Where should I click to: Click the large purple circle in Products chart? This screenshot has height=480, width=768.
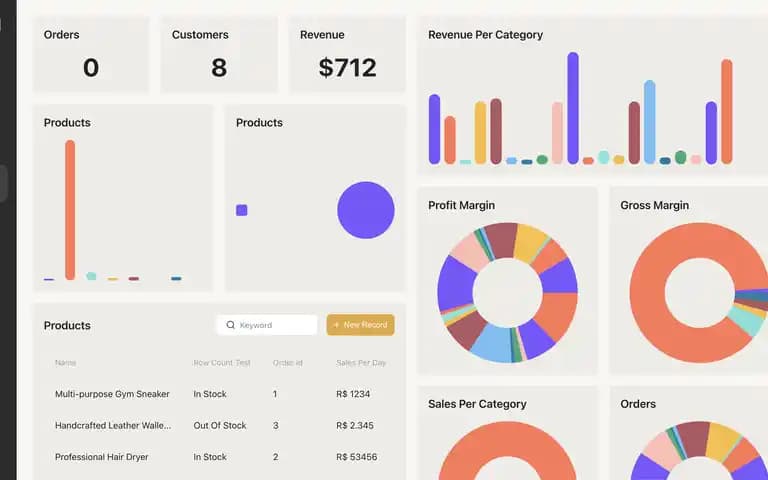coord(366,210)
